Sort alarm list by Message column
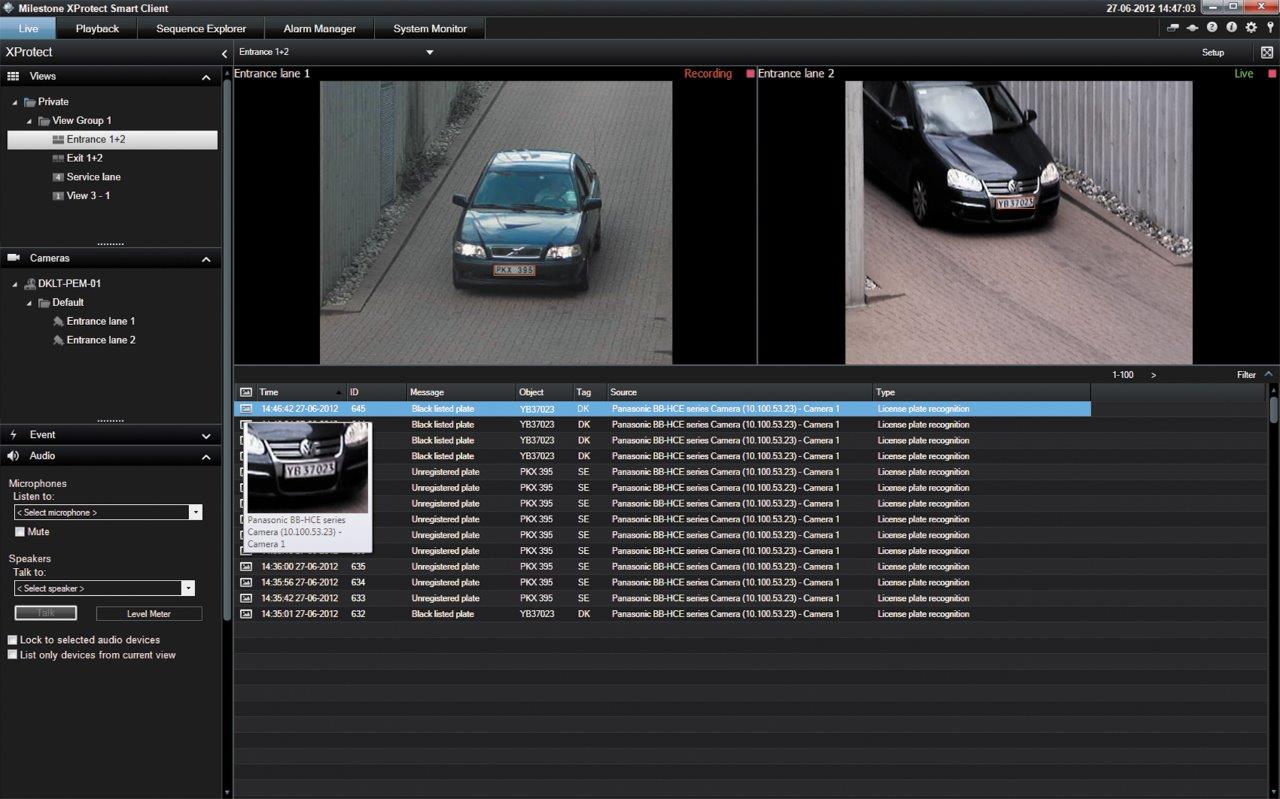The image size is (1280, 799). point(460,392)
